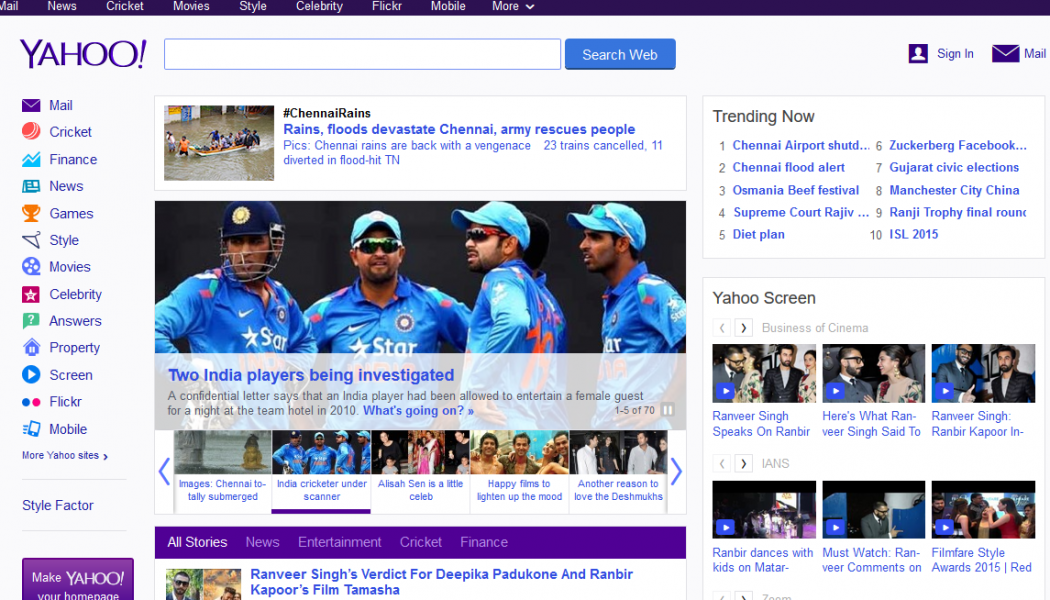
Task: Go to next Business of Cinema videos
Action: pos(744,328)
